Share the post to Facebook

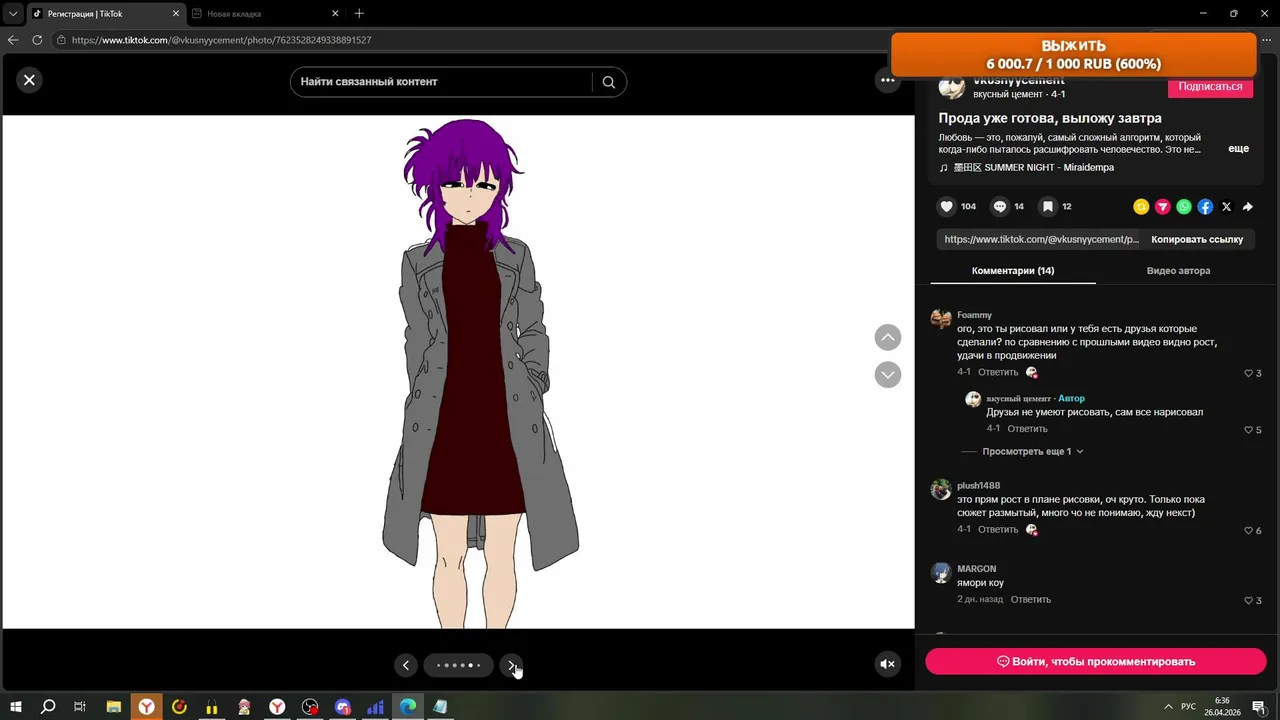coord(1205,207)
